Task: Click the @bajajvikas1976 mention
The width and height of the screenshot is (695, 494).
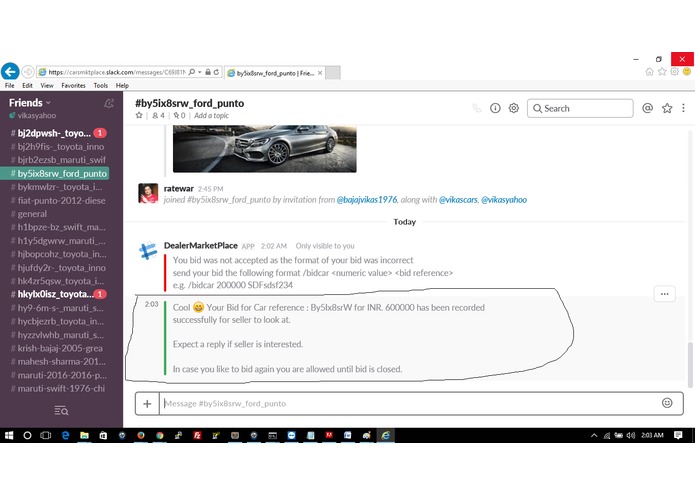Action: 367,200
